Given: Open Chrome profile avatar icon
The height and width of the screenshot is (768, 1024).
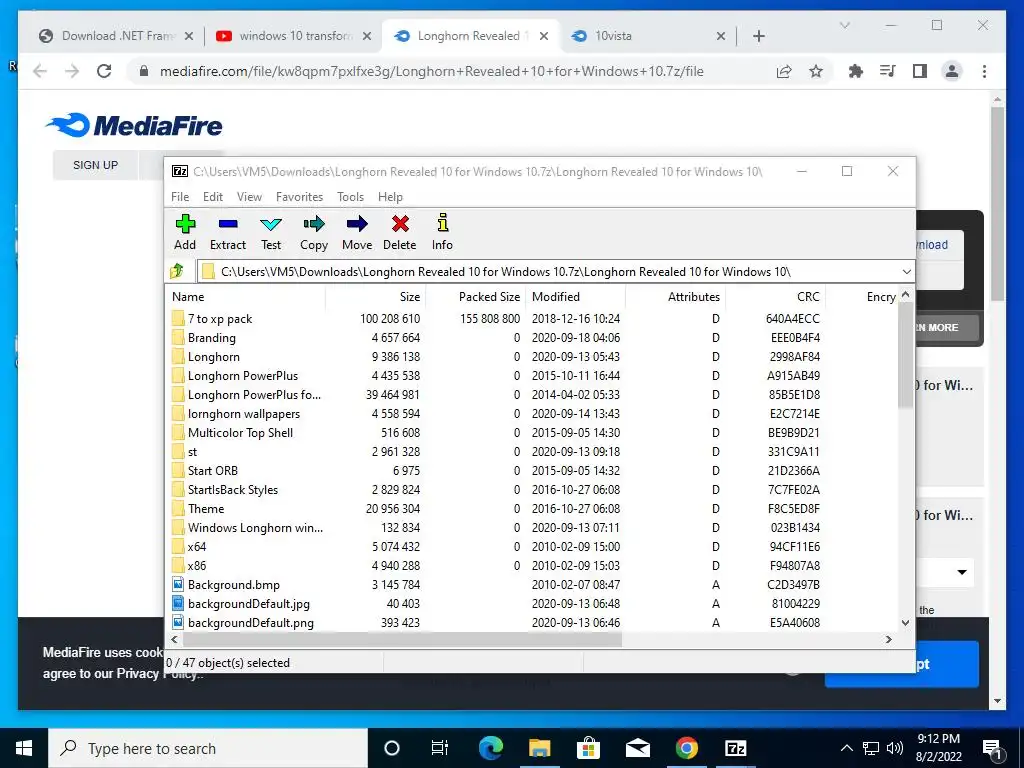Looking at the screenshot, I should pos(952,71).
